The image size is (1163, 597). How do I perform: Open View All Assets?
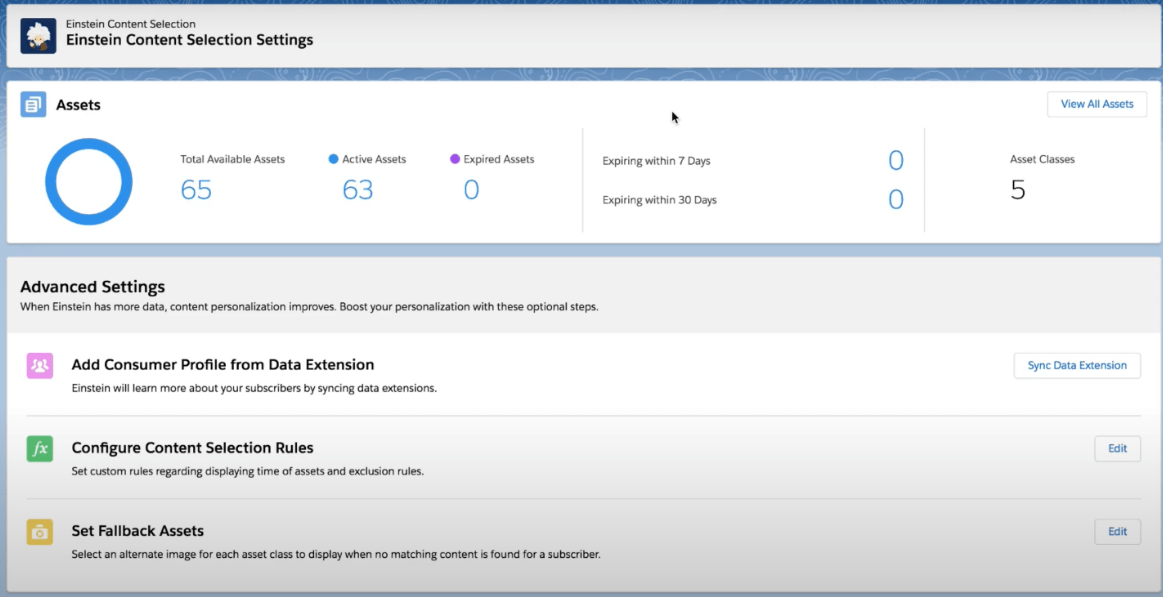pos(1097,103)
